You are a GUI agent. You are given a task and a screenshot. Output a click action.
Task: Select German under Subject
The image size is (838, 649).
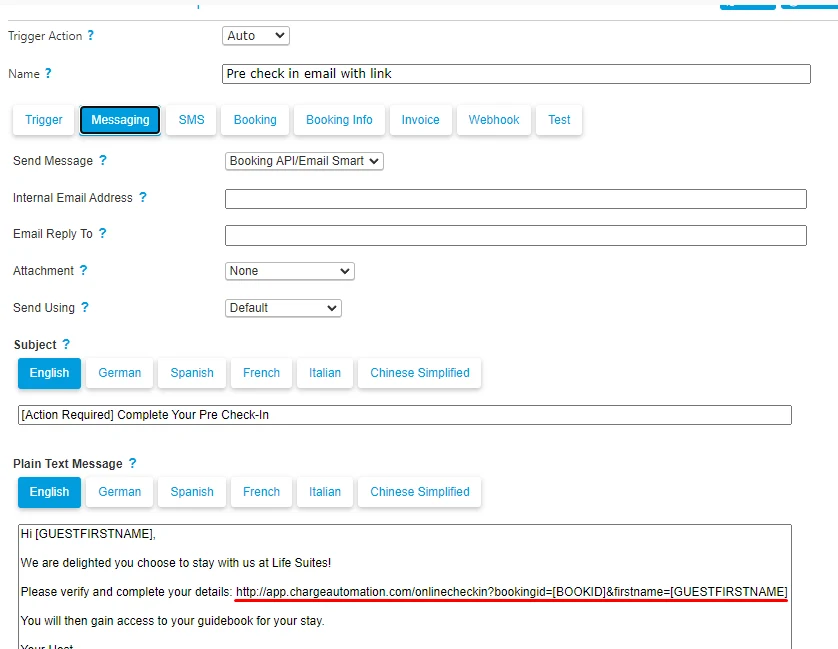[x=120, y=373]
